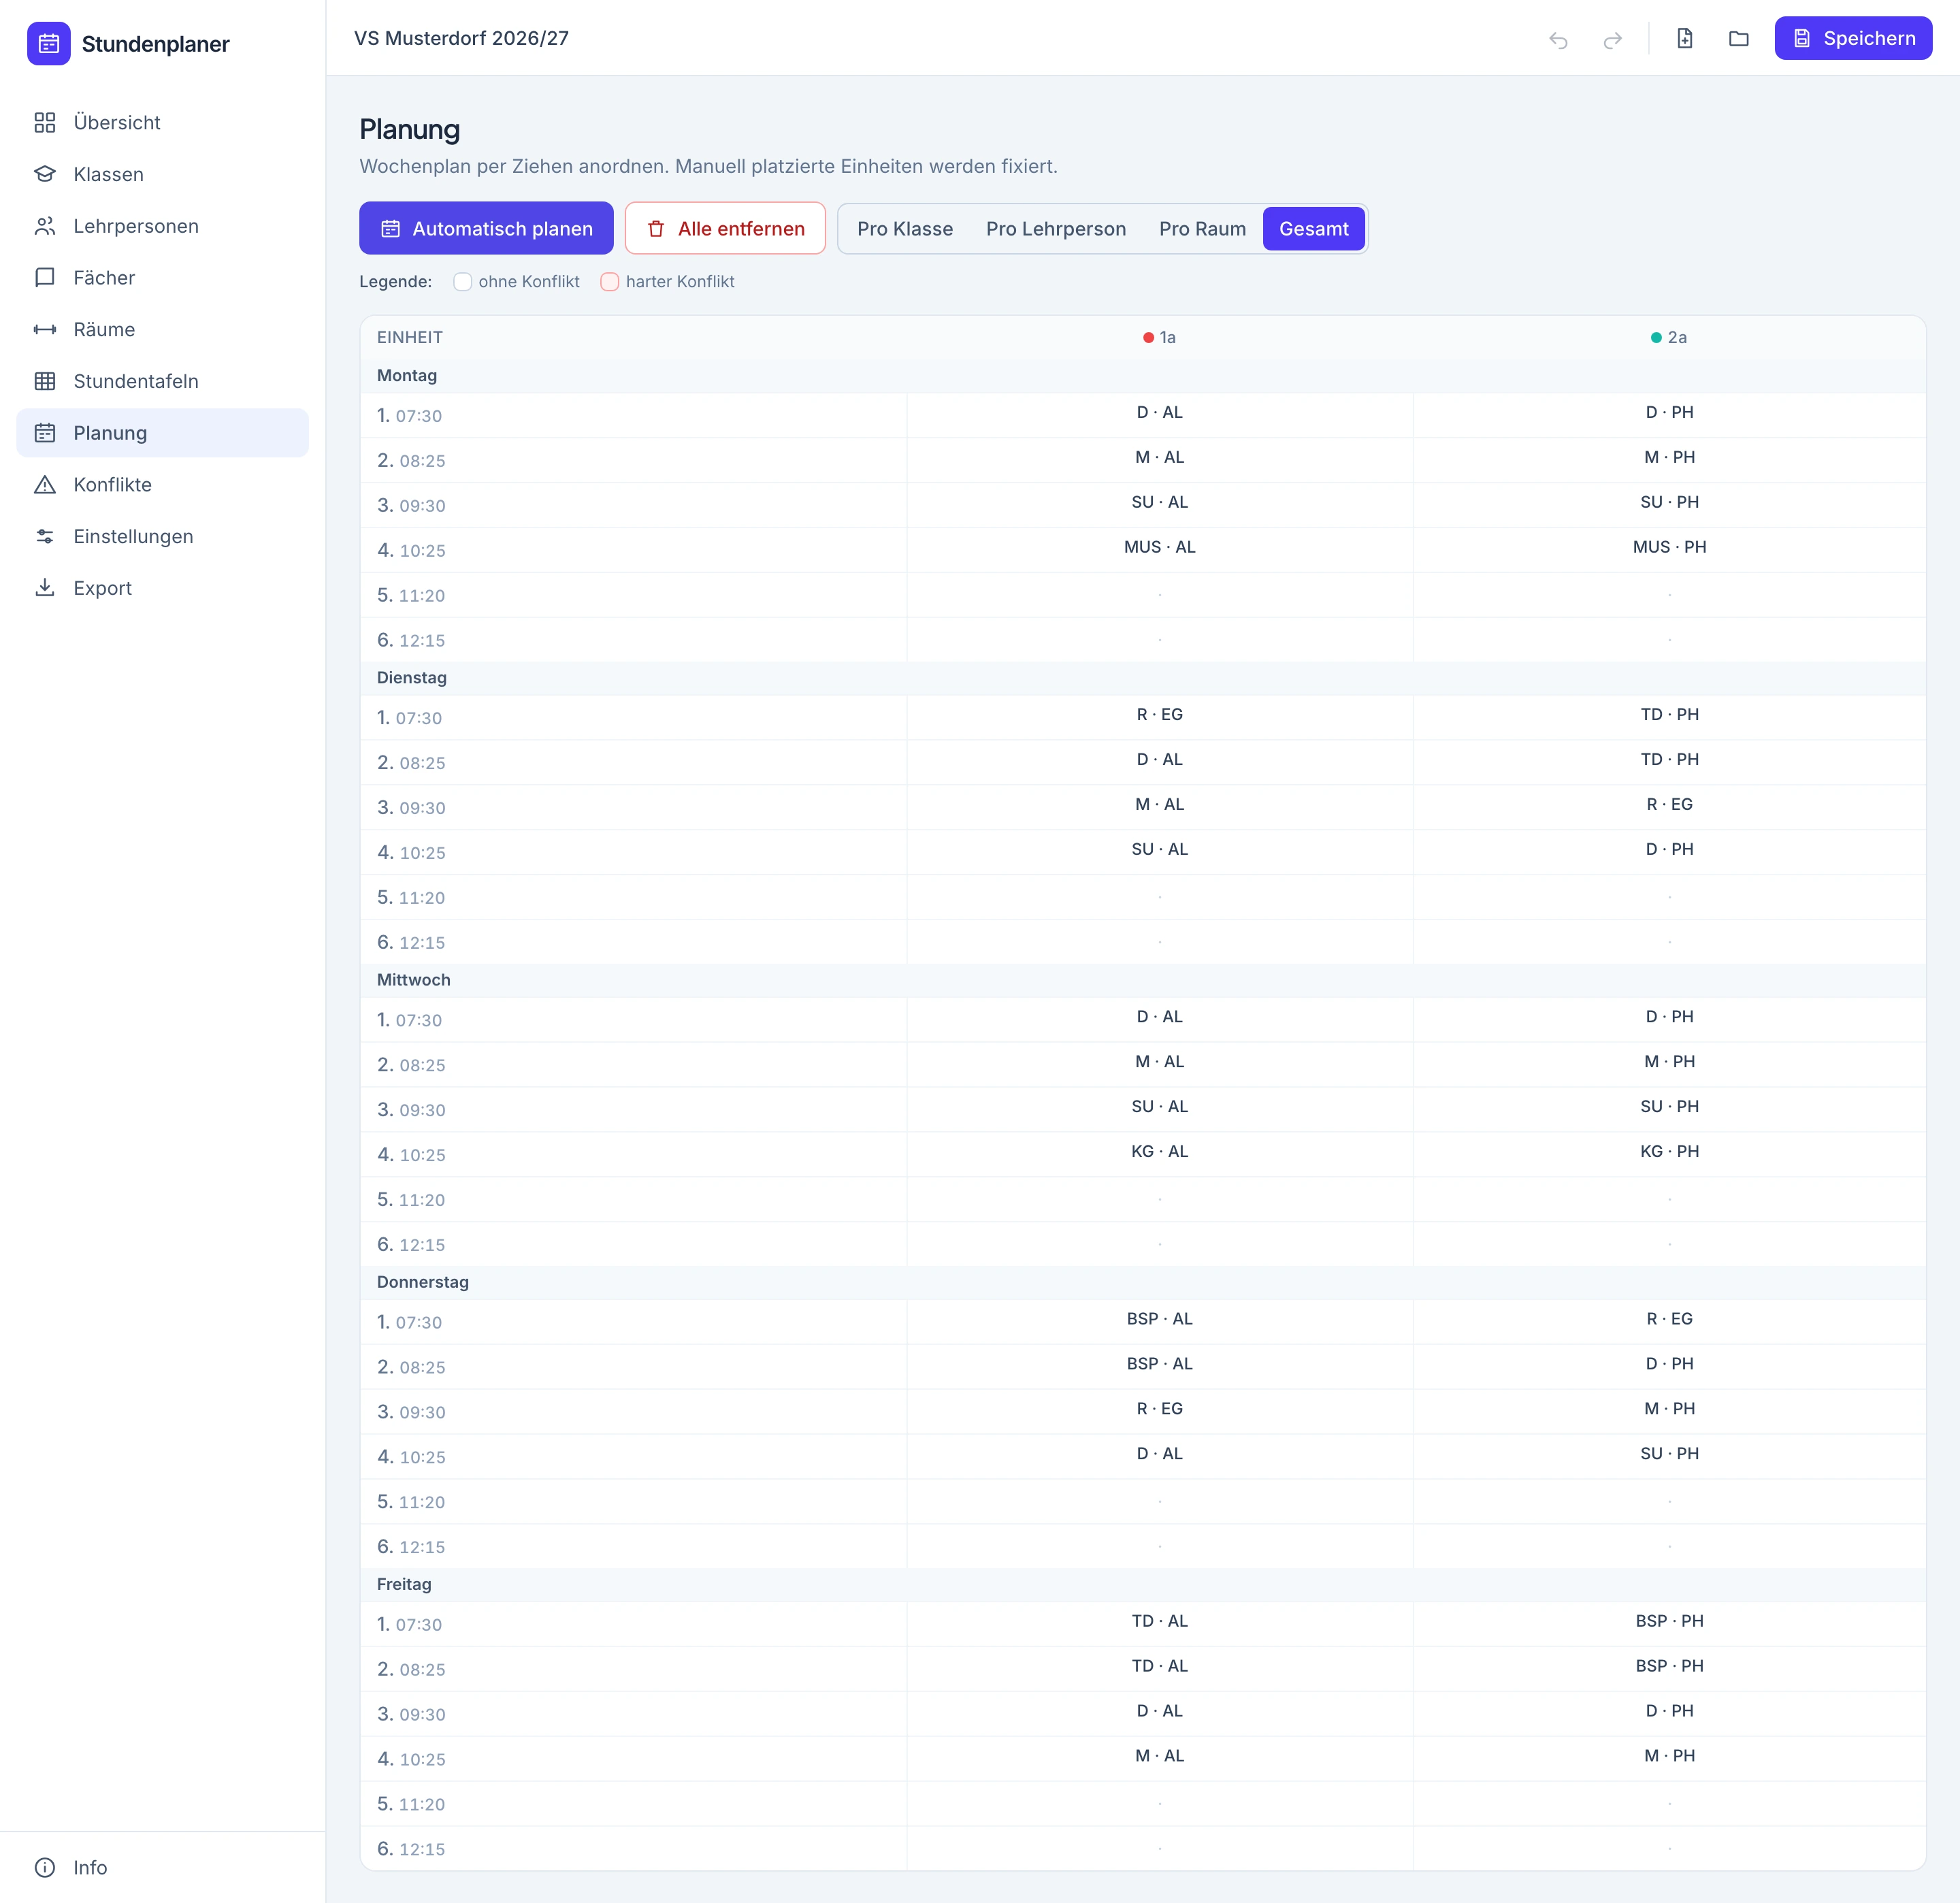Switch to Pro Klasse view

905,229
